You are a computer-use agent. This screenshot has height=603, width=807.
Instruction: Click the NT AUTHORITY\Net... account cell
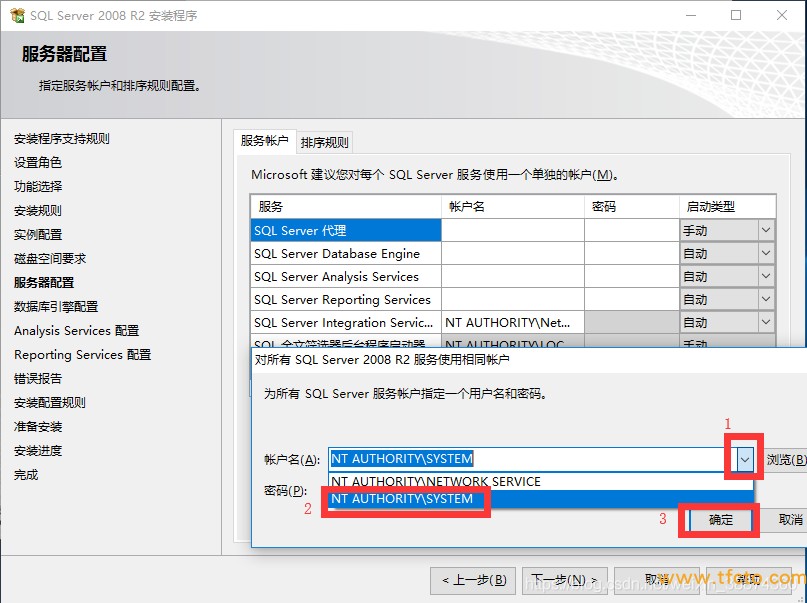click(513, 322)
